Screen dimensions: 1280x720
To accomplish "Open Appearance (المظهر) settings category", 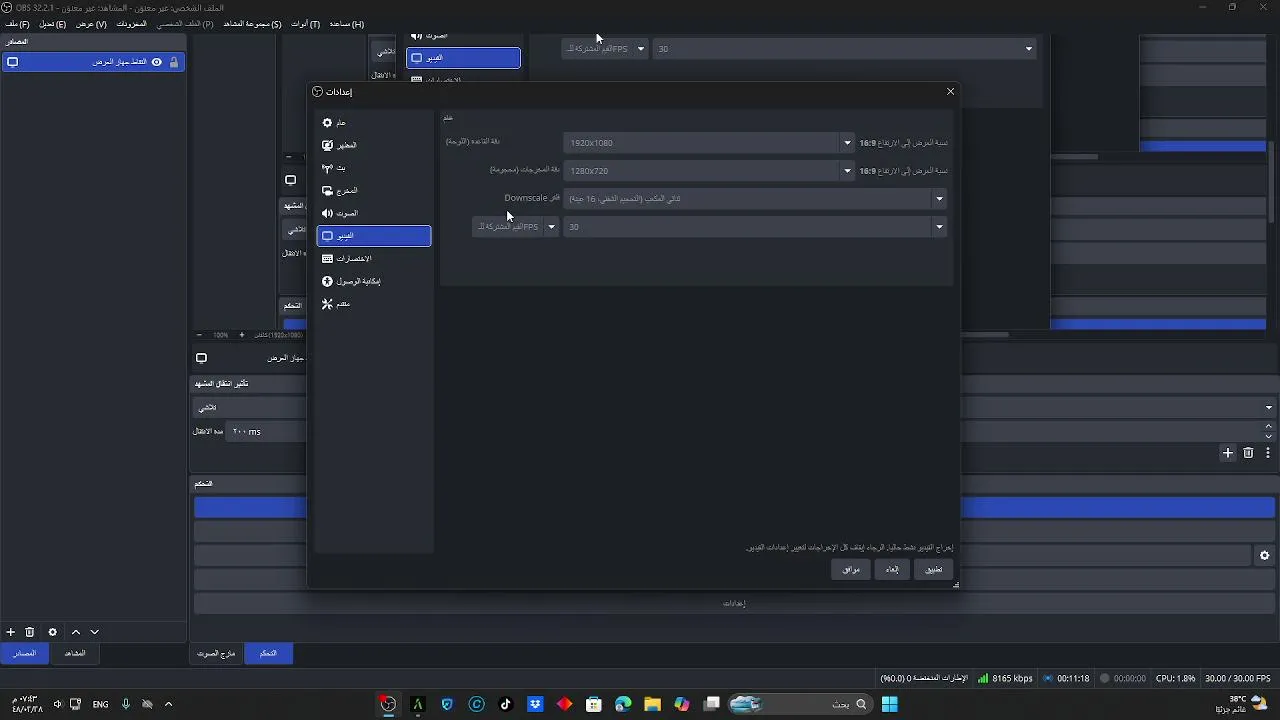I will [373, 145].
